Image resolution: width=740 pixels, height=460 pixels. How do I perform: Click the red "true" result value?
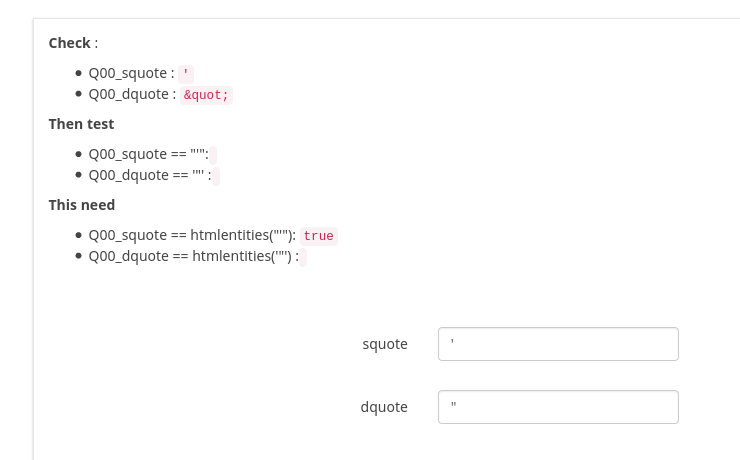click(x=318, y=236)
